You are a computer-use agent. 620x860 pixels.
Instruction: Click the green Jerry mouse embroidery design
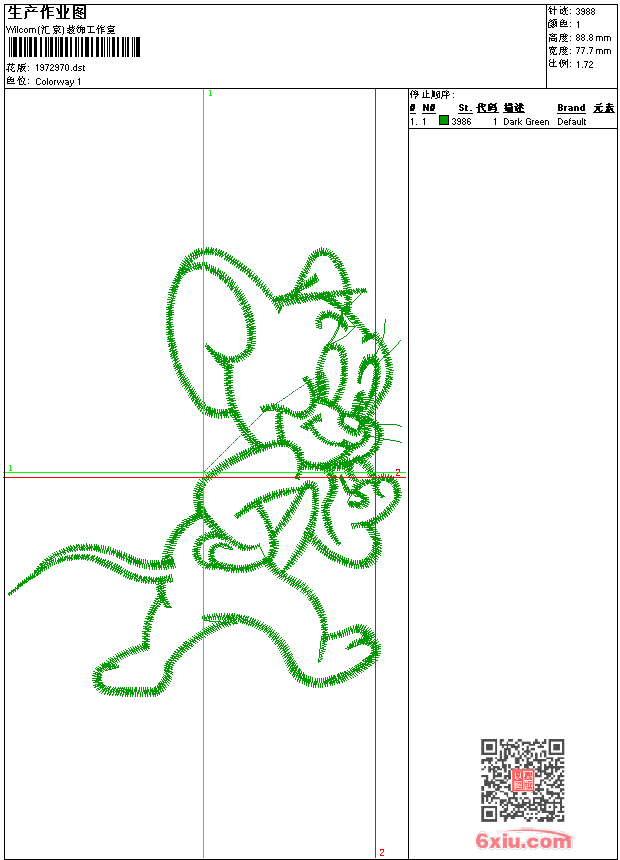[x=206, y=472]
